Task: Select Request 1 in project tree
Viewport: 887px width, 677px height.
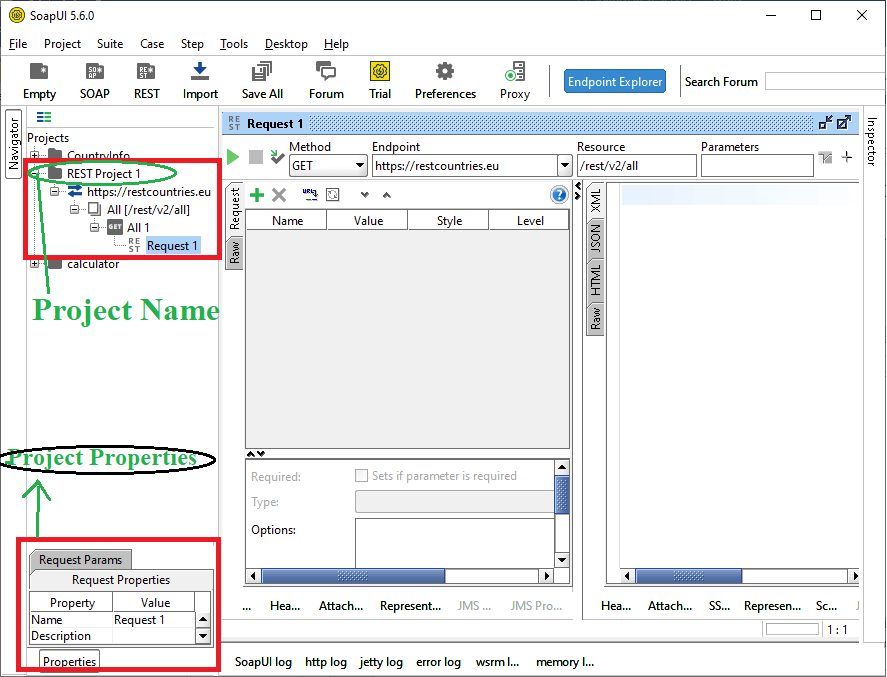Action: [x=172, y=245]
